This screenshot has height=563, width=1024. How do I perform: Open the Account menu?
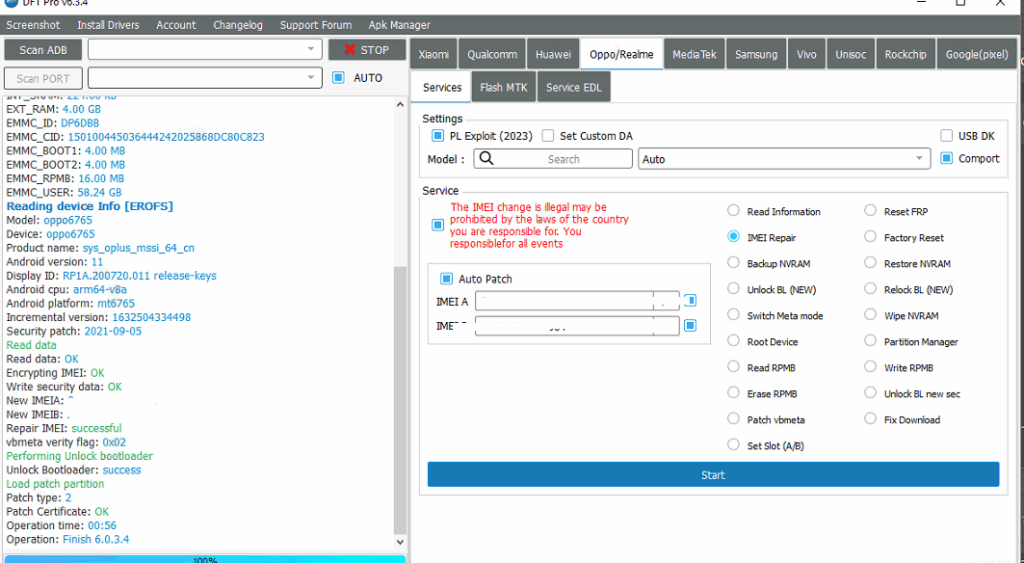click(176, 25)
